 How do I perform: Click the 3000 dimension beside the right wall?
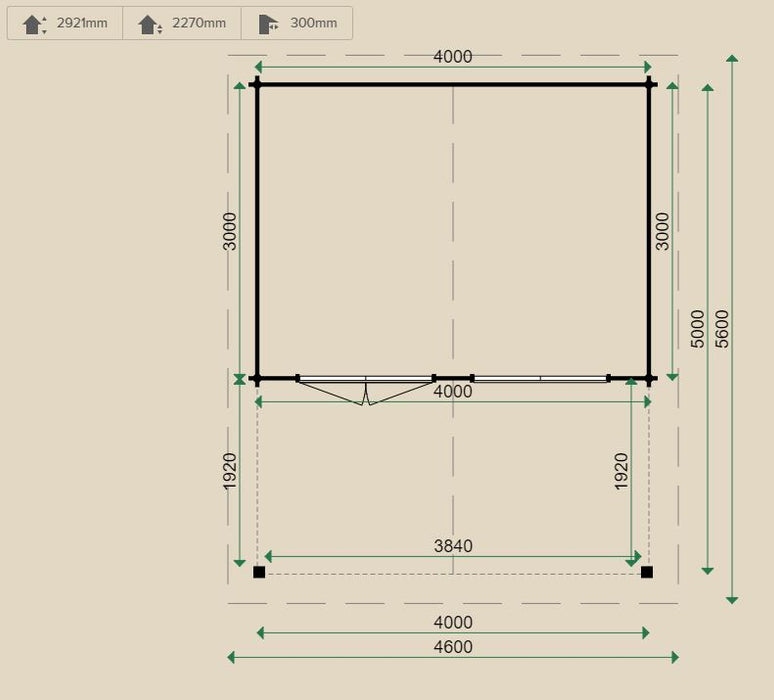(x=662, y=230)
